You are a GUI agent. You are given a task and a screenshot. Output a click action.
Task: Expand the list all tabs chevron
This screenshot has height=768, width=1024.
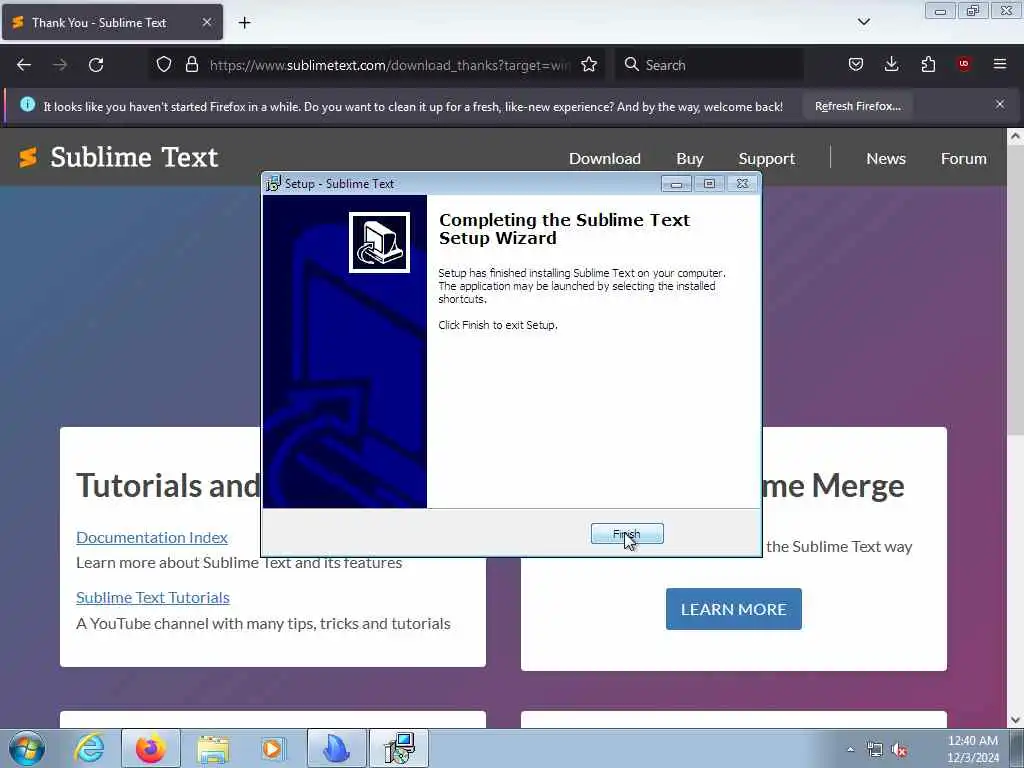(863, 22)
